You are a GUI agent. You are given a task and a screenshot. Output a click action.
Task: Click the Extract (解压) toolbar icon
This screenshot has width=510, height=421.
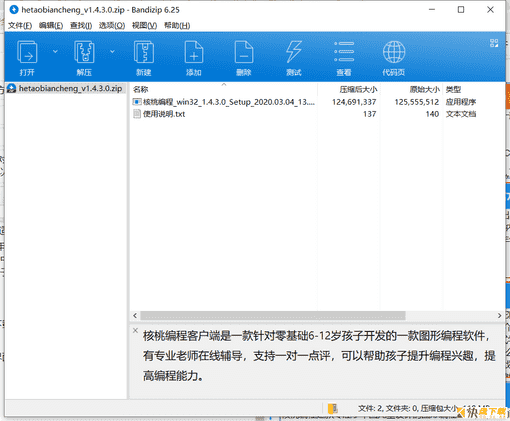click(84, 52)
